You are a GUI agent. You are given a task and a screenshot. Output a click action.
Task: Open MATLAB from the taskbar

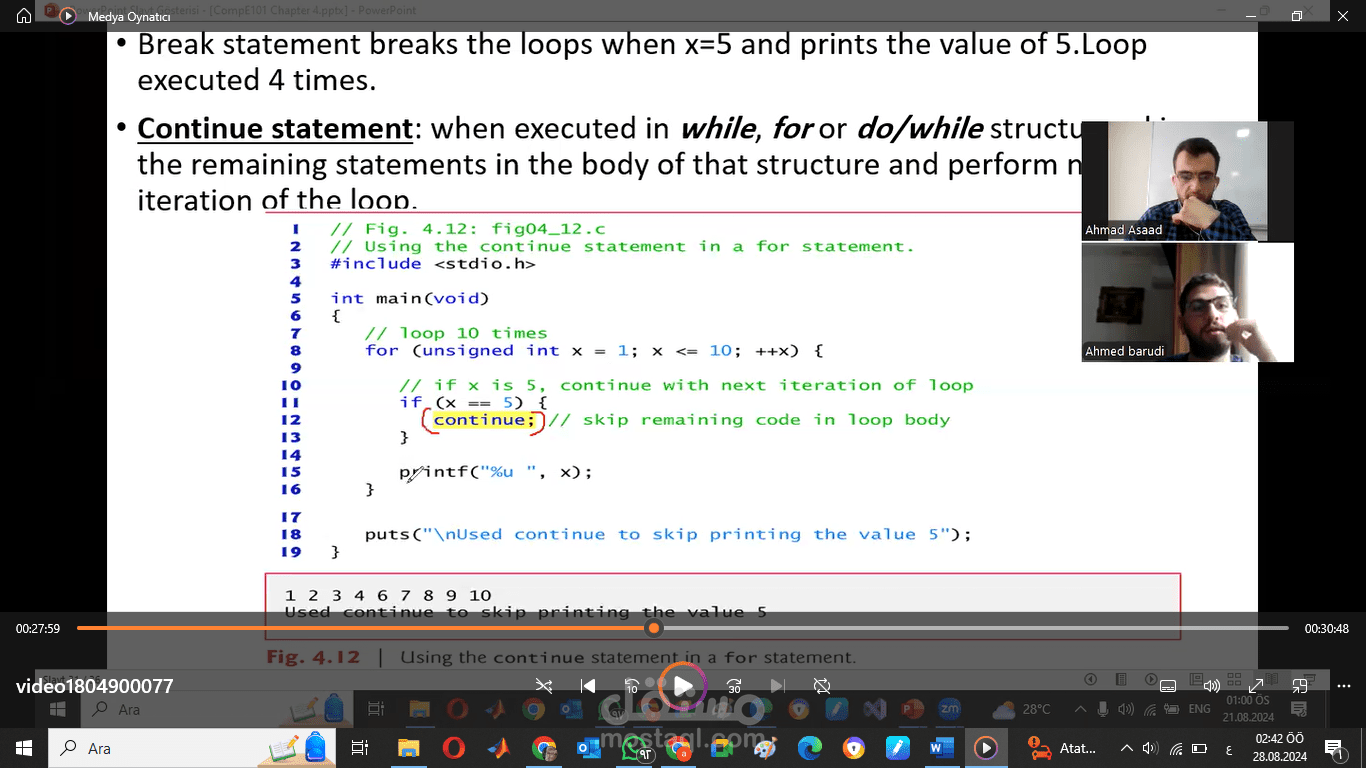pos(498,748)
